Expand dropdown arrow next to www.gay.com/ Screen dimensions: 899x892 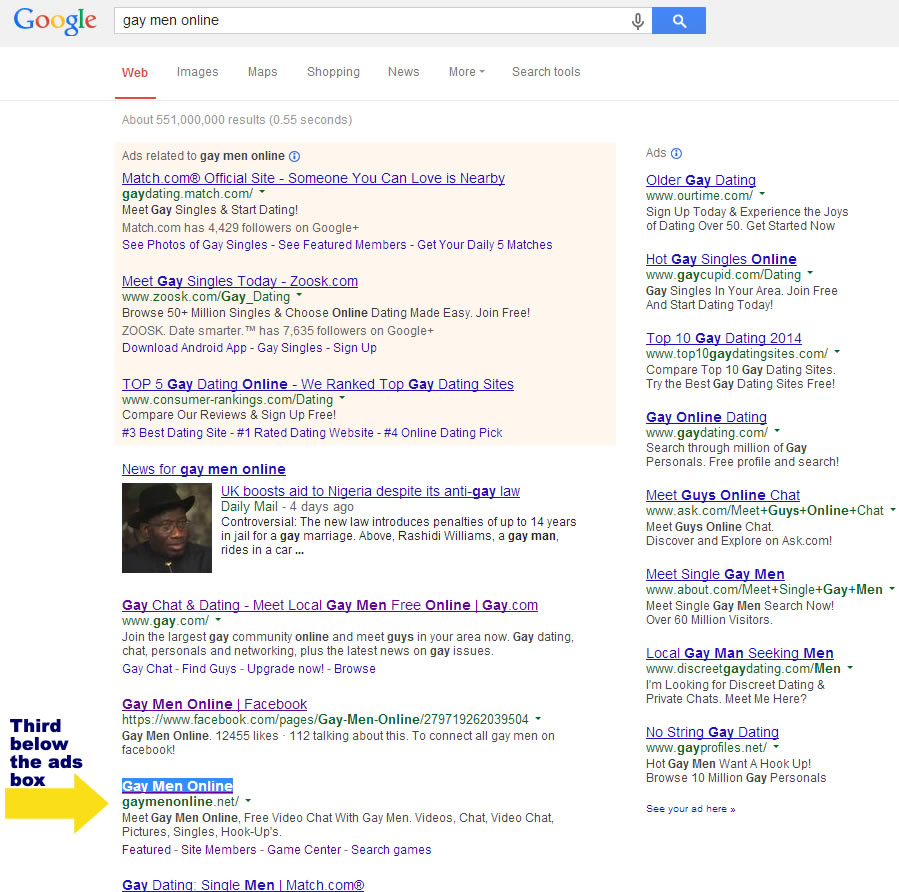pos(218,620)
